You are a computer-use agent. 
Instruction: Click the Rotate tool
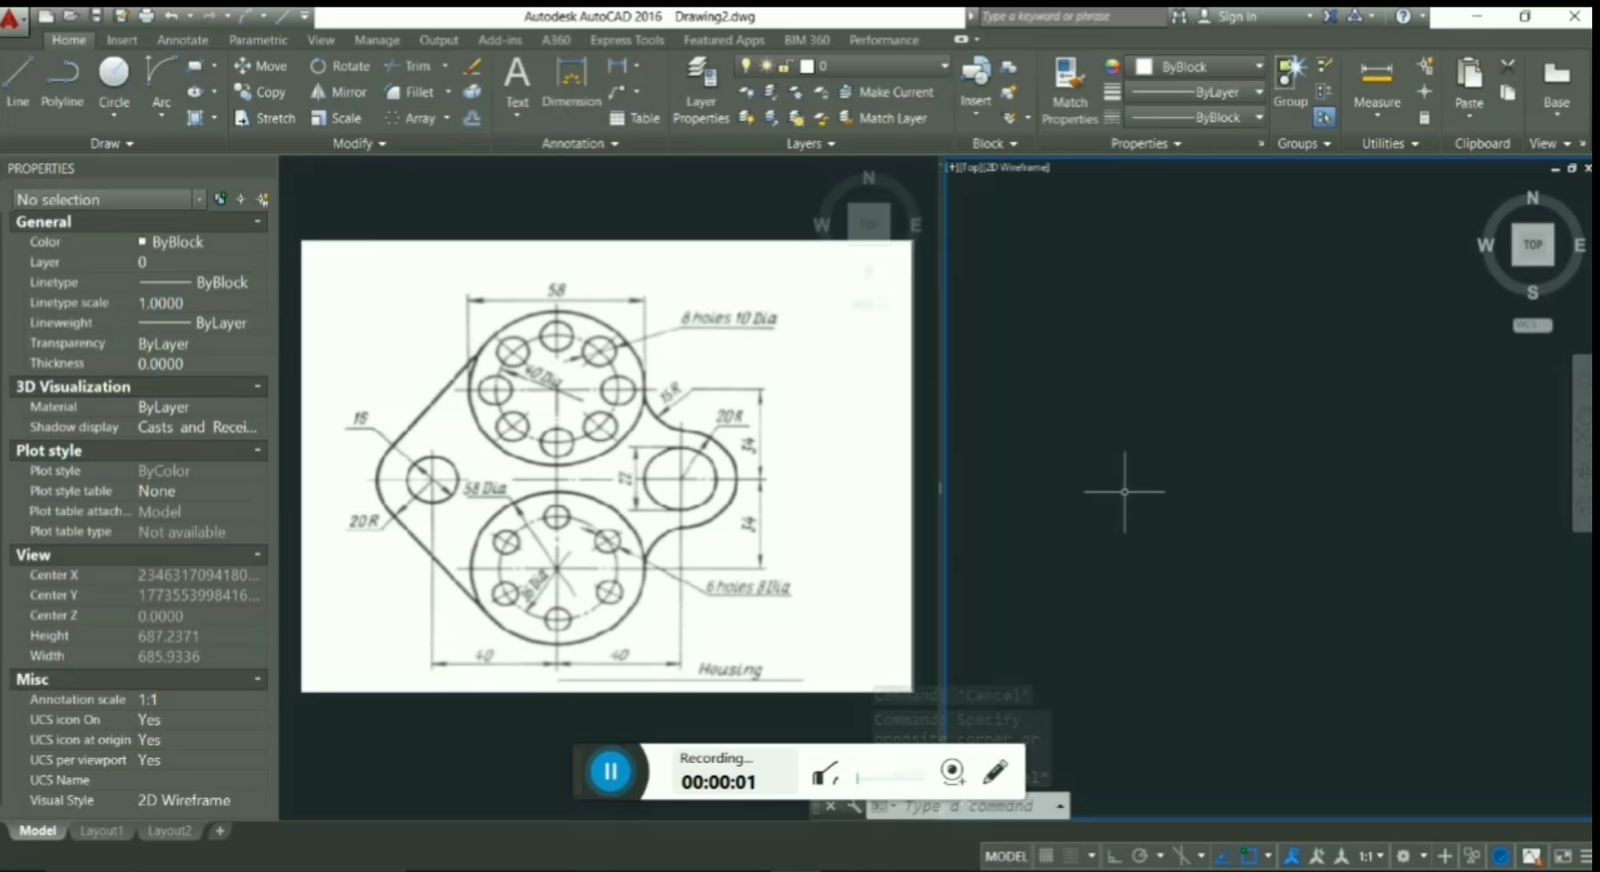[x=340, y=66]
